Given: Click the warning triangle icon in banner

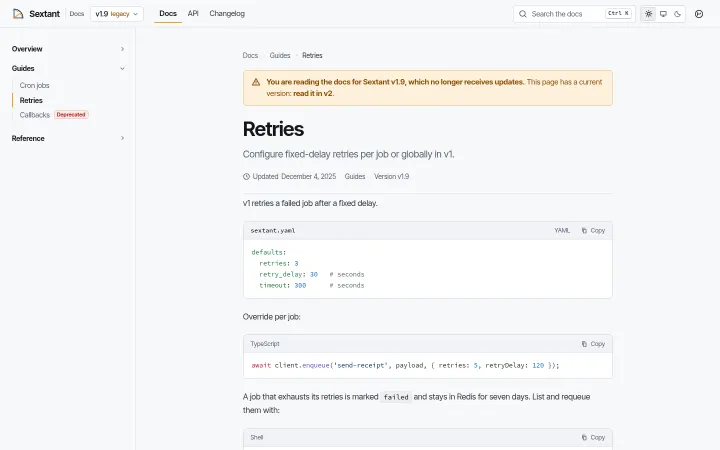Looking at the screenshot, I should coord(256,82).
